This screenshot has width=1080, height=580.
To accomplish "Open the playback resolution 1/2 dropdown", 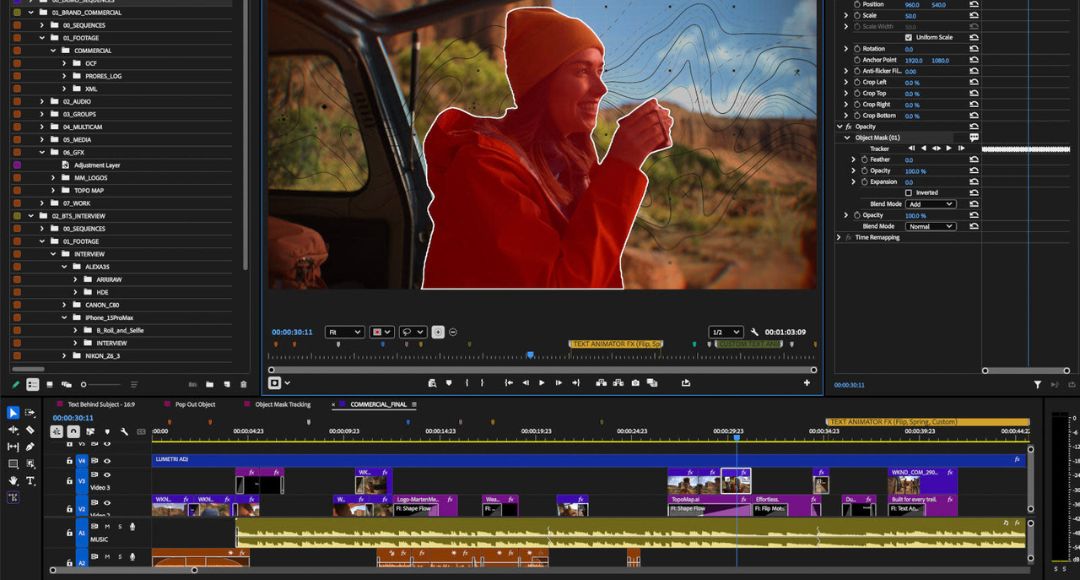I will [x=722, y=332].
